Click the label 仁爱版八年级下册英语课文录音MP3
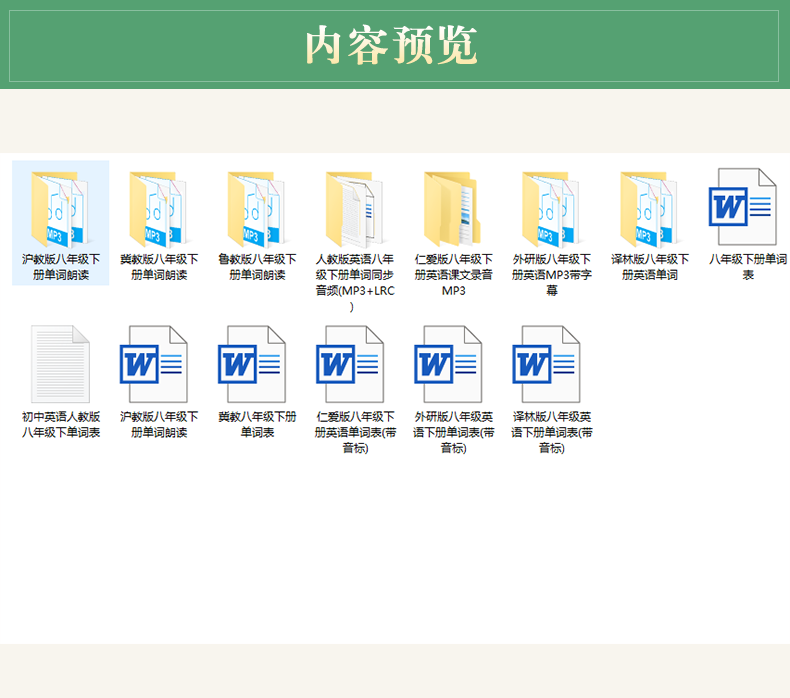The width and height of the screenshot is (790, 698). [x=453, y=275]
